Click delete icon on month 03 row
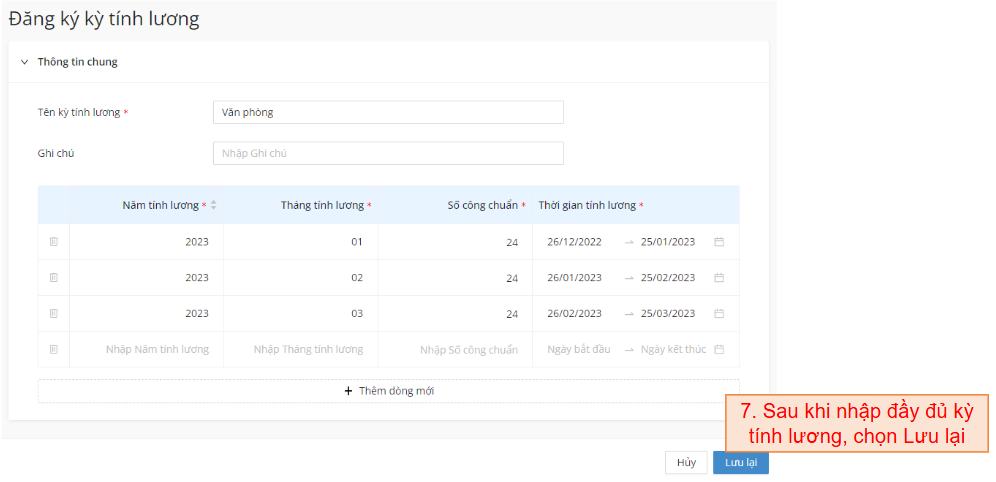 coord(54,314)
